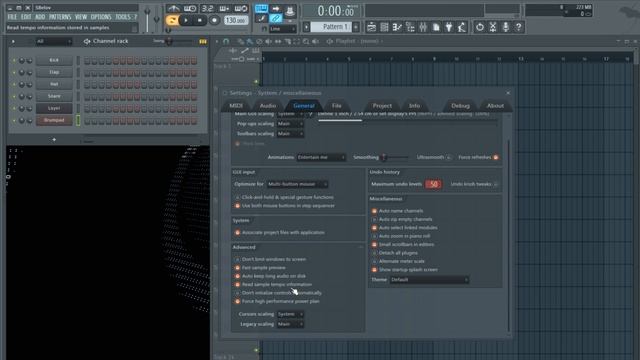Open the Legacy scaling dropdown
The image size is (640, 360).
(290, 324)
